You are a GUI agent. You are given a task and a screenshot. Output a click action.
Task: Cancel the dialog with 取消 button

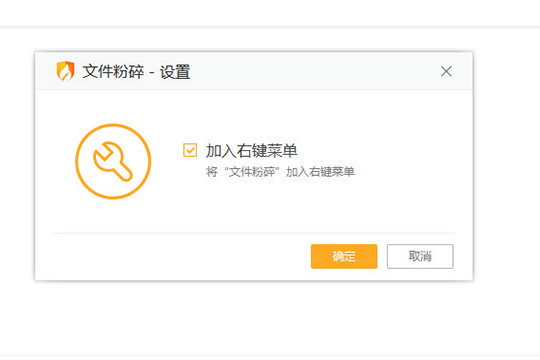[x=420, y=256]
